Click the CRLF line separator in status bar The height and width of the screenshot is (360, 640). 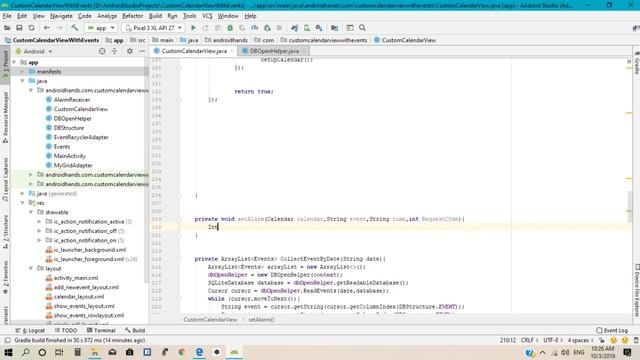[529, 340]
